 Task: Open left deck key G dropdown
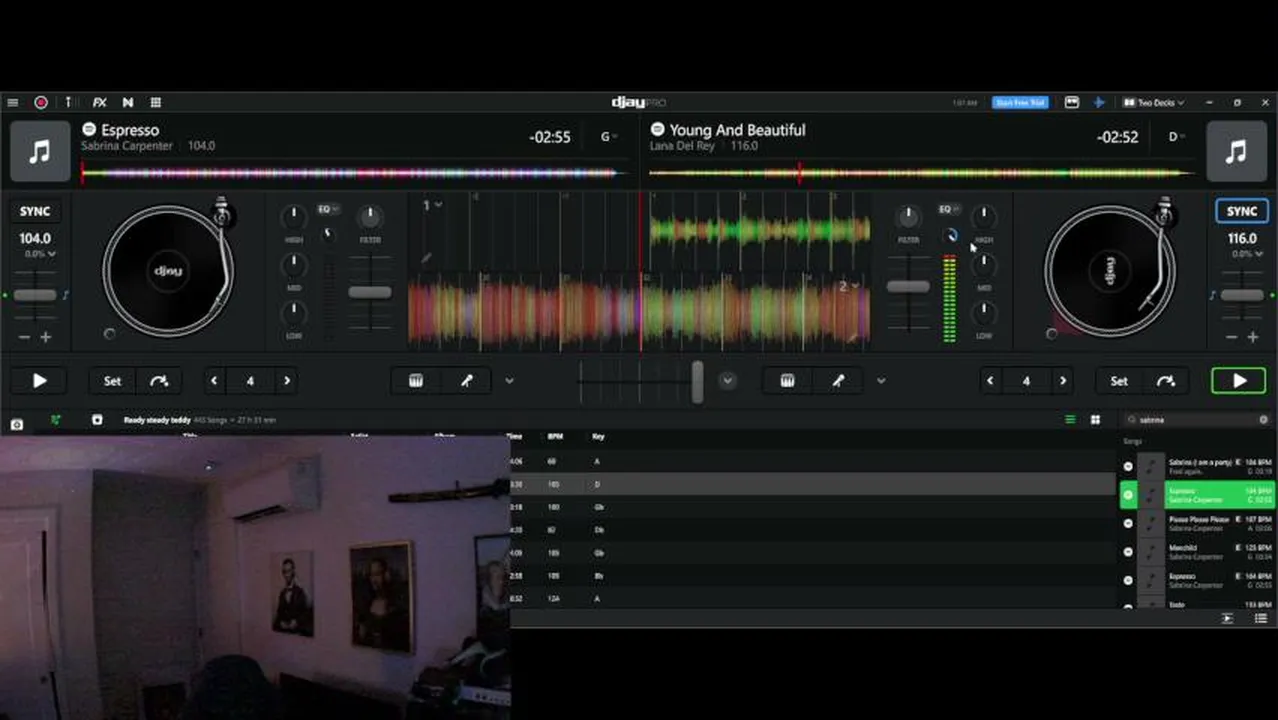point(608,137)
